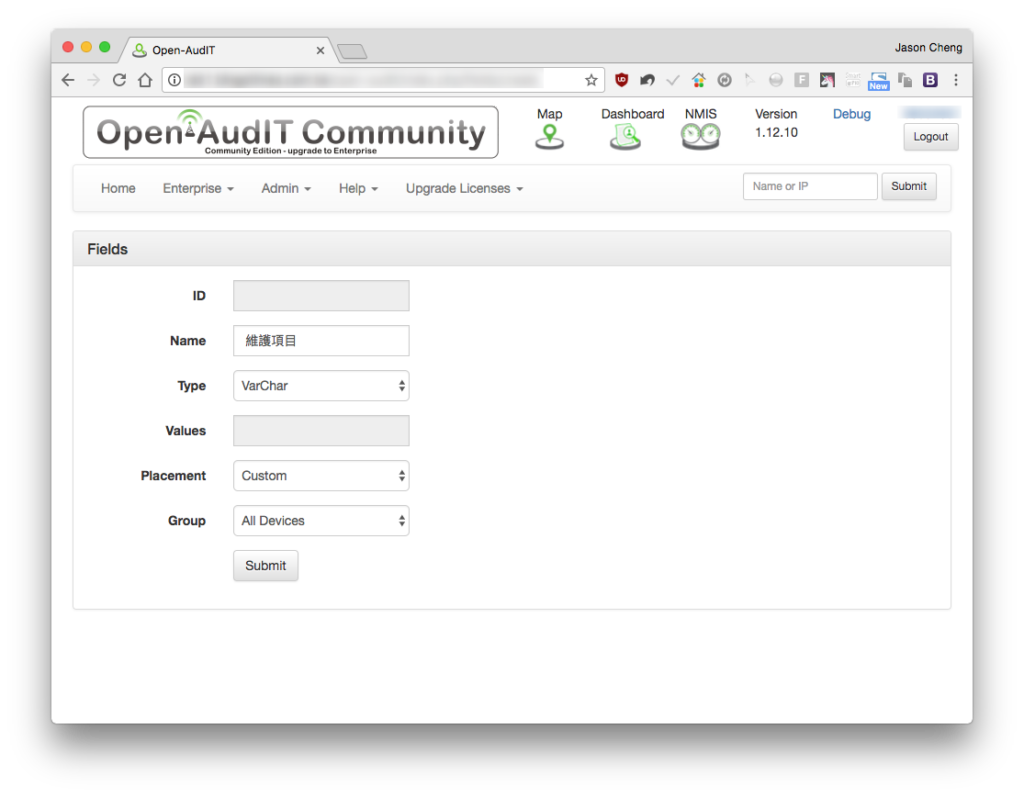Click the unicorn extension icon

point(827,80)
